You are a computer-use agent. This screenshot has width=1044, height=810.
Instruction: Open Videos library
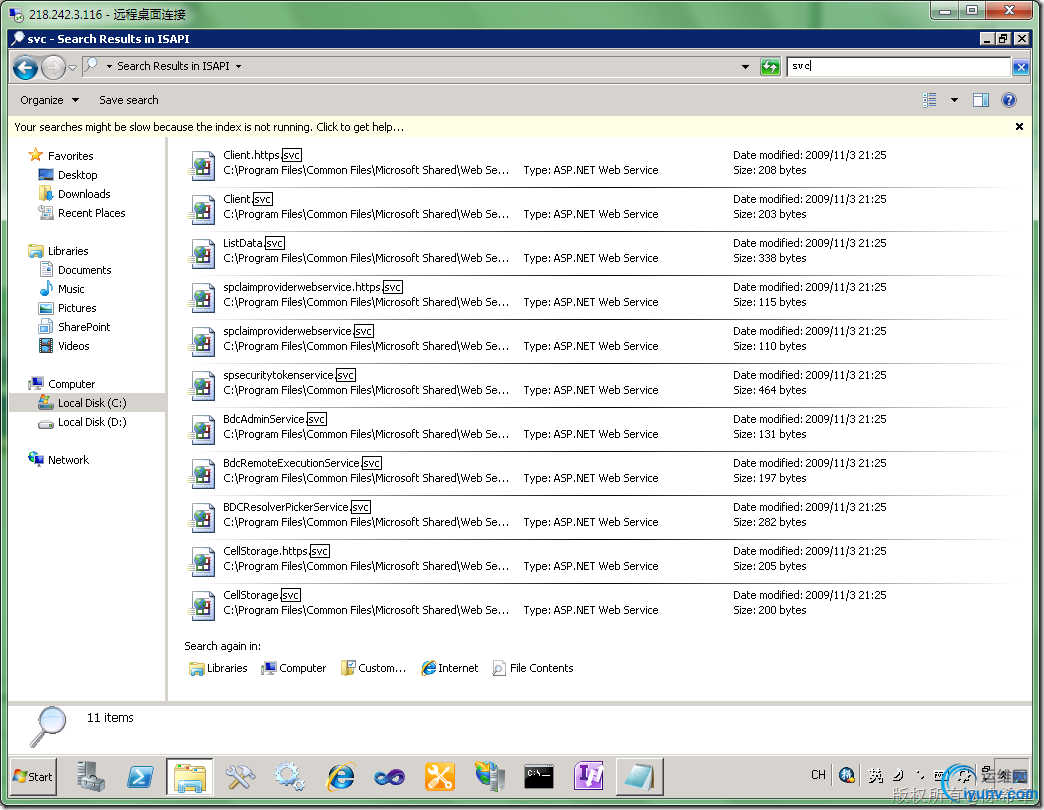(65, 345)
